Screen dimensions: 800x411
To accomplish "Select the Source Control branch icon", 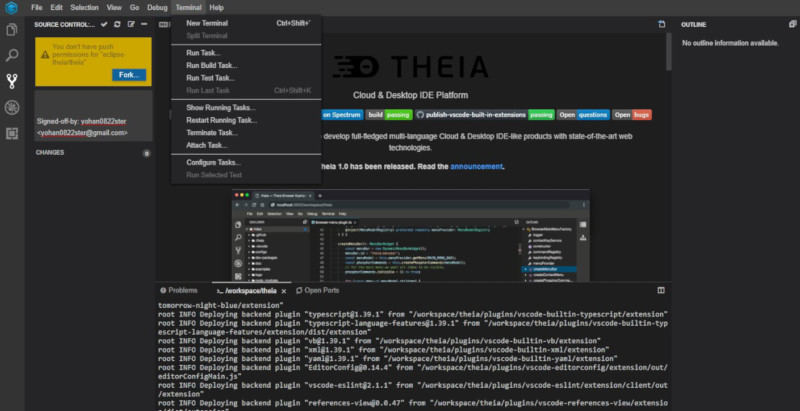I will coord(12,81).
